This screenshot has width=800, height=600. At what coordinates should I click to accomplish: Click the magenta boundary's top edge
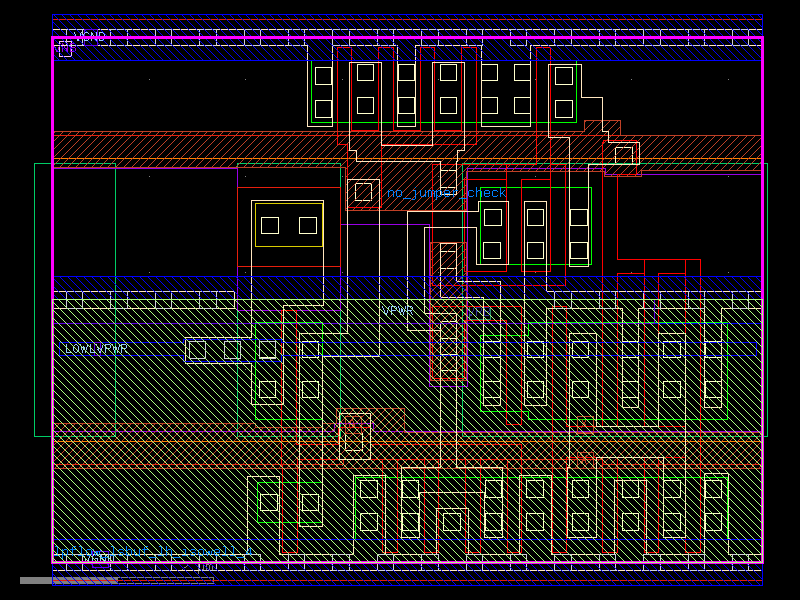(400, 37)
